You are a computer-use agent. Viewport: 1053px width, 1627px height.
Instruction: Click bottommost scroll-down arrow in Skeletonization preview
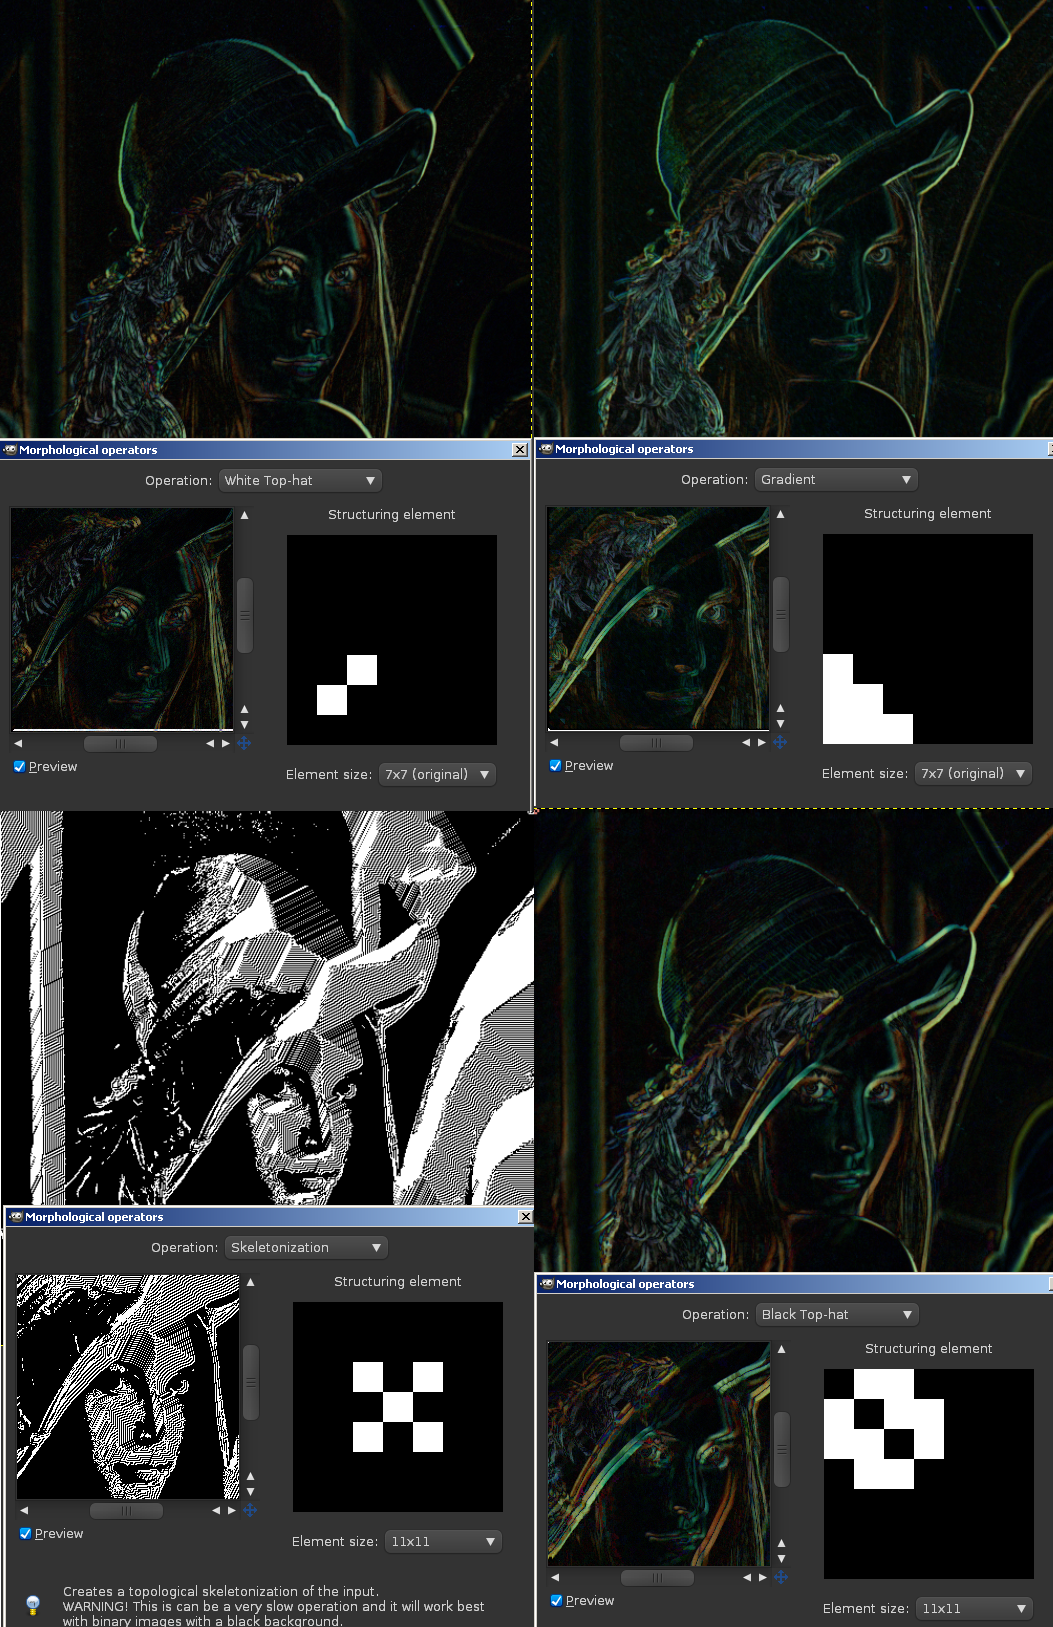[x=250, y=1492]
